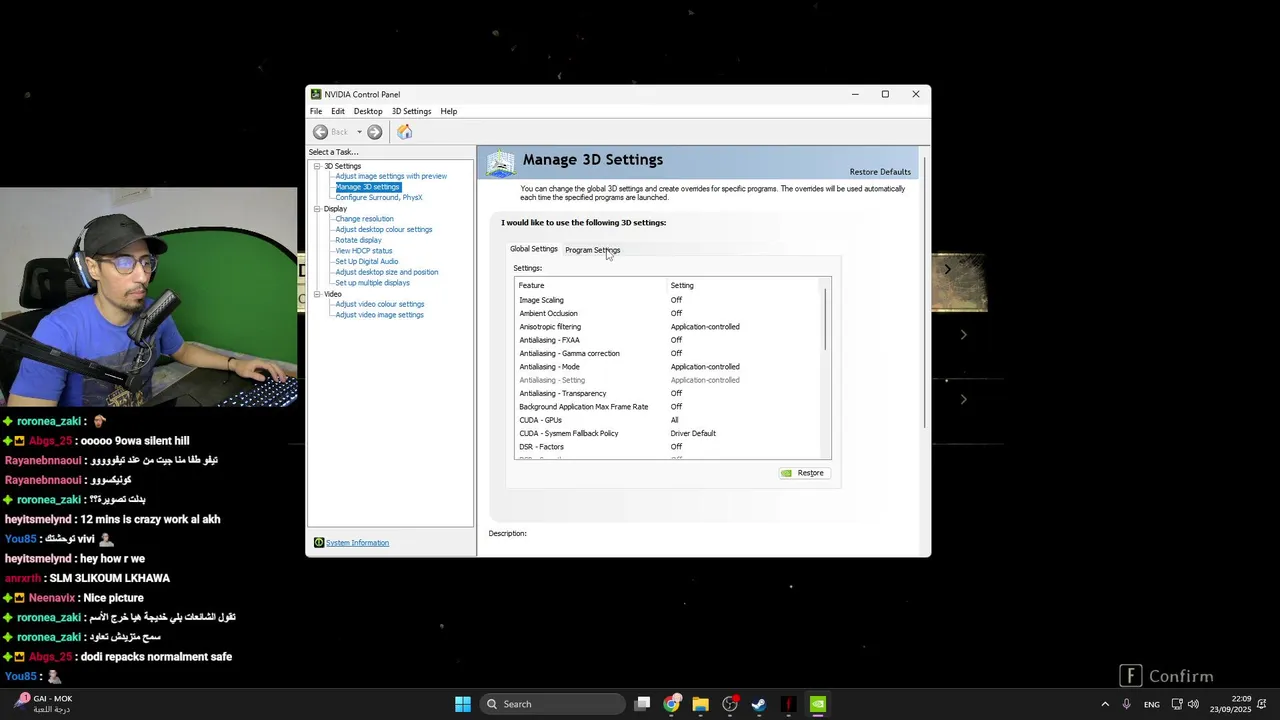Screen dimensions: 1280x720
Task: Open Adjust video image settings
Action: pos(379,315)
